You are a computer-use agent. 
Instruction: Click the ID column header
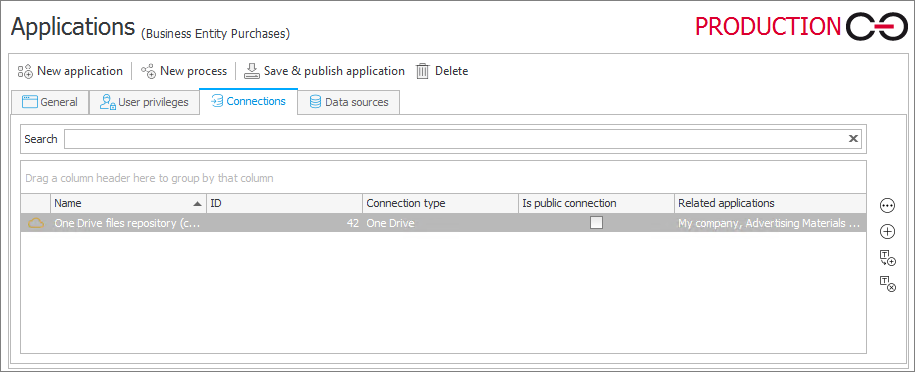(x=284, y=203)
